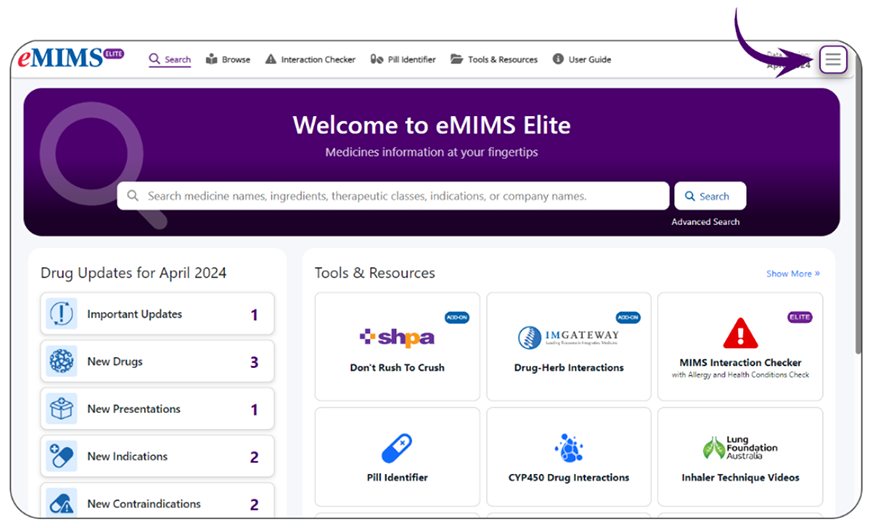This screenshot has height=528, width=870.
Task: Click the 'Tools & Resources' section heading
Action: (x=375, y=273)
